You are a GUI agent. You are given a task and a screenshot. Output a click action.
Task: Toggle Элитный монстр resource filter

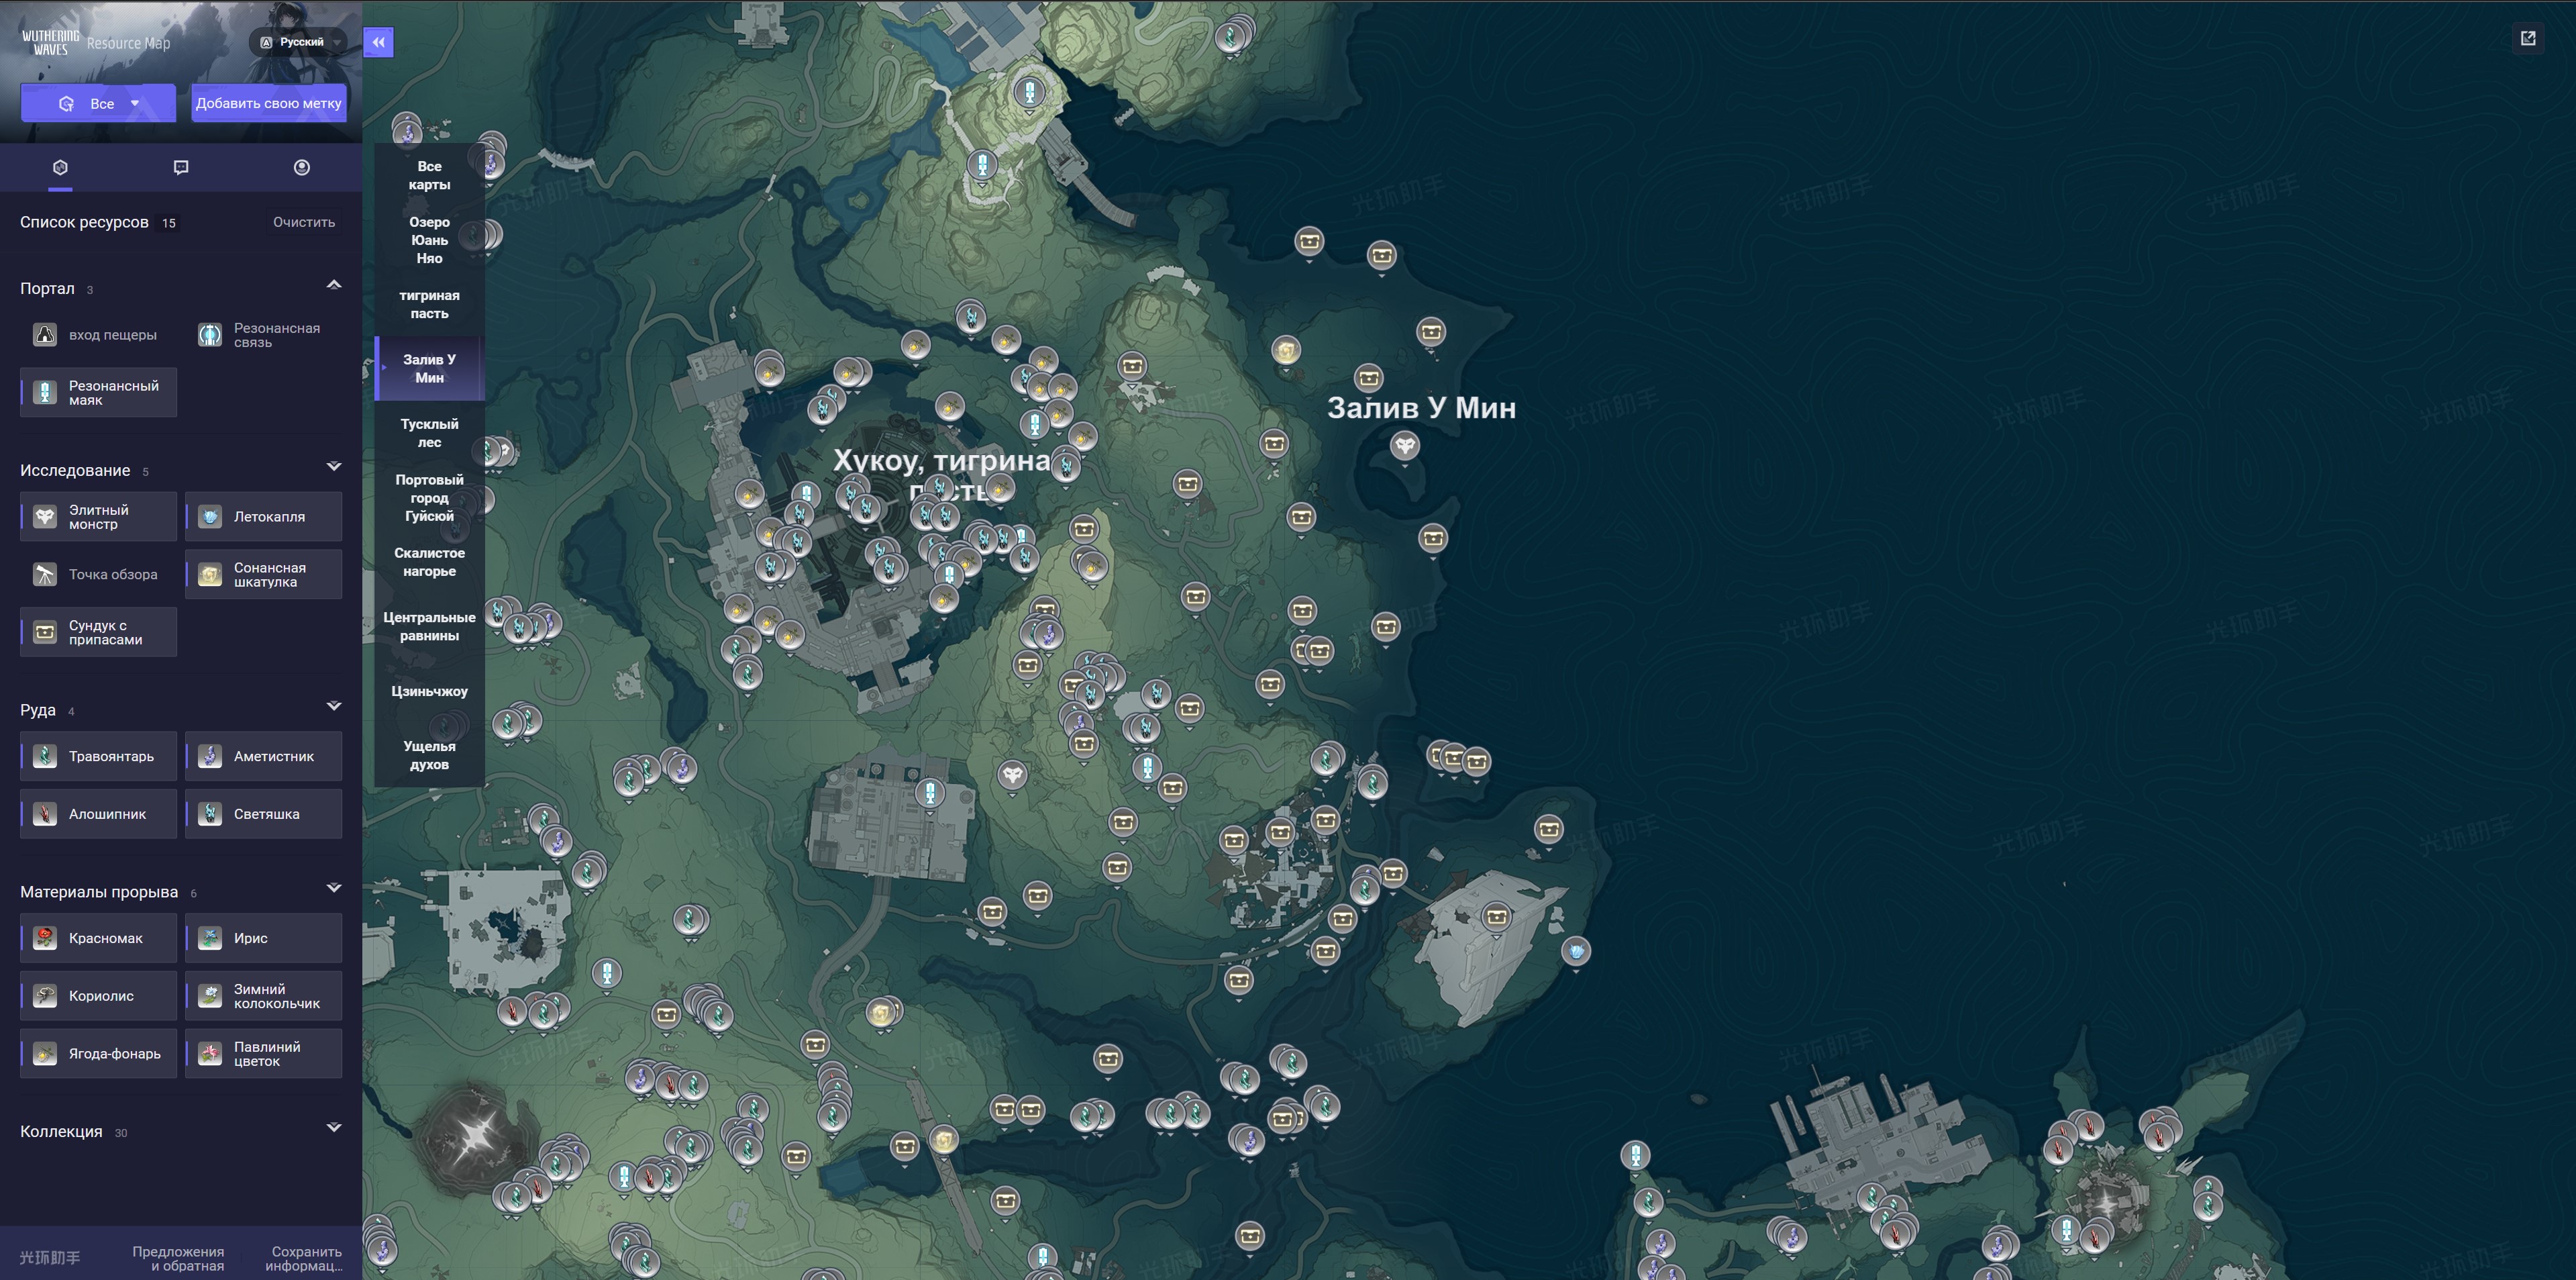point(98,517)
